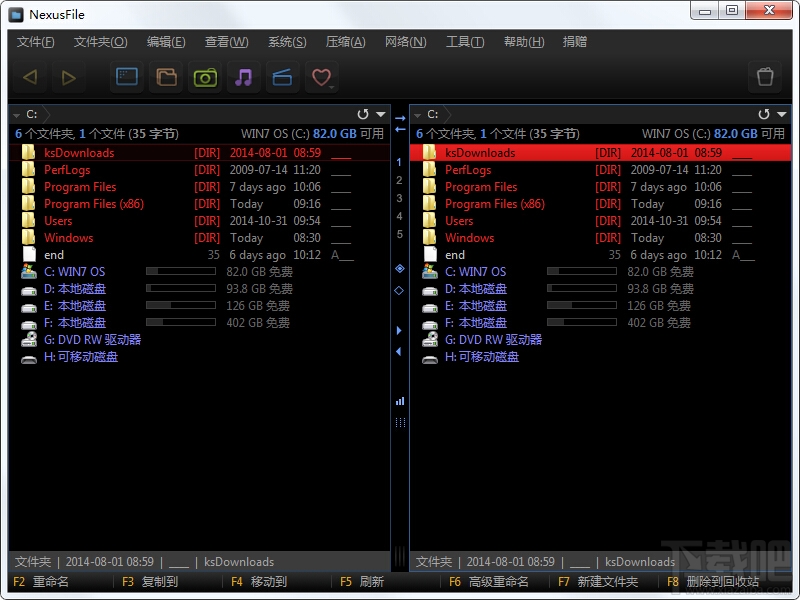Click the E: drive usage bar in left pane
This screenshot has height=600, width=800.
(181, 306)
